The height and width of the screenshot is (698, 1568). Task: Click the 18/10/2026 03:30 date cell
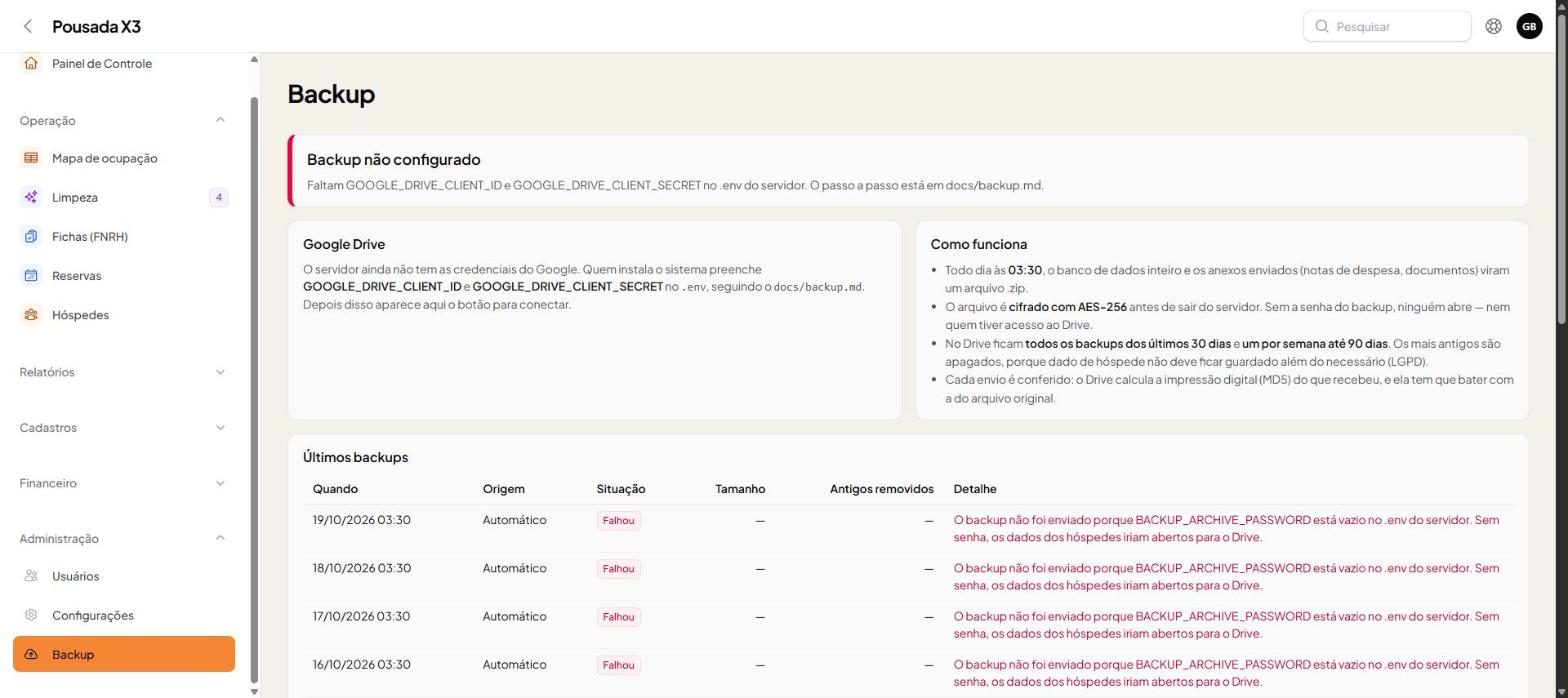pyautogui.click(x=361, y=568)
